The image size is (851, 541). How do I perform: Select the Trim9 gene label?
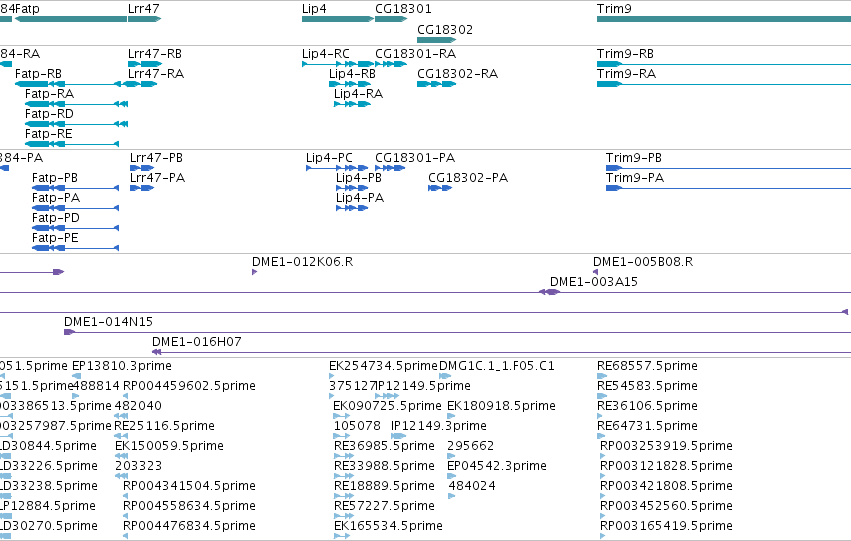614,9
